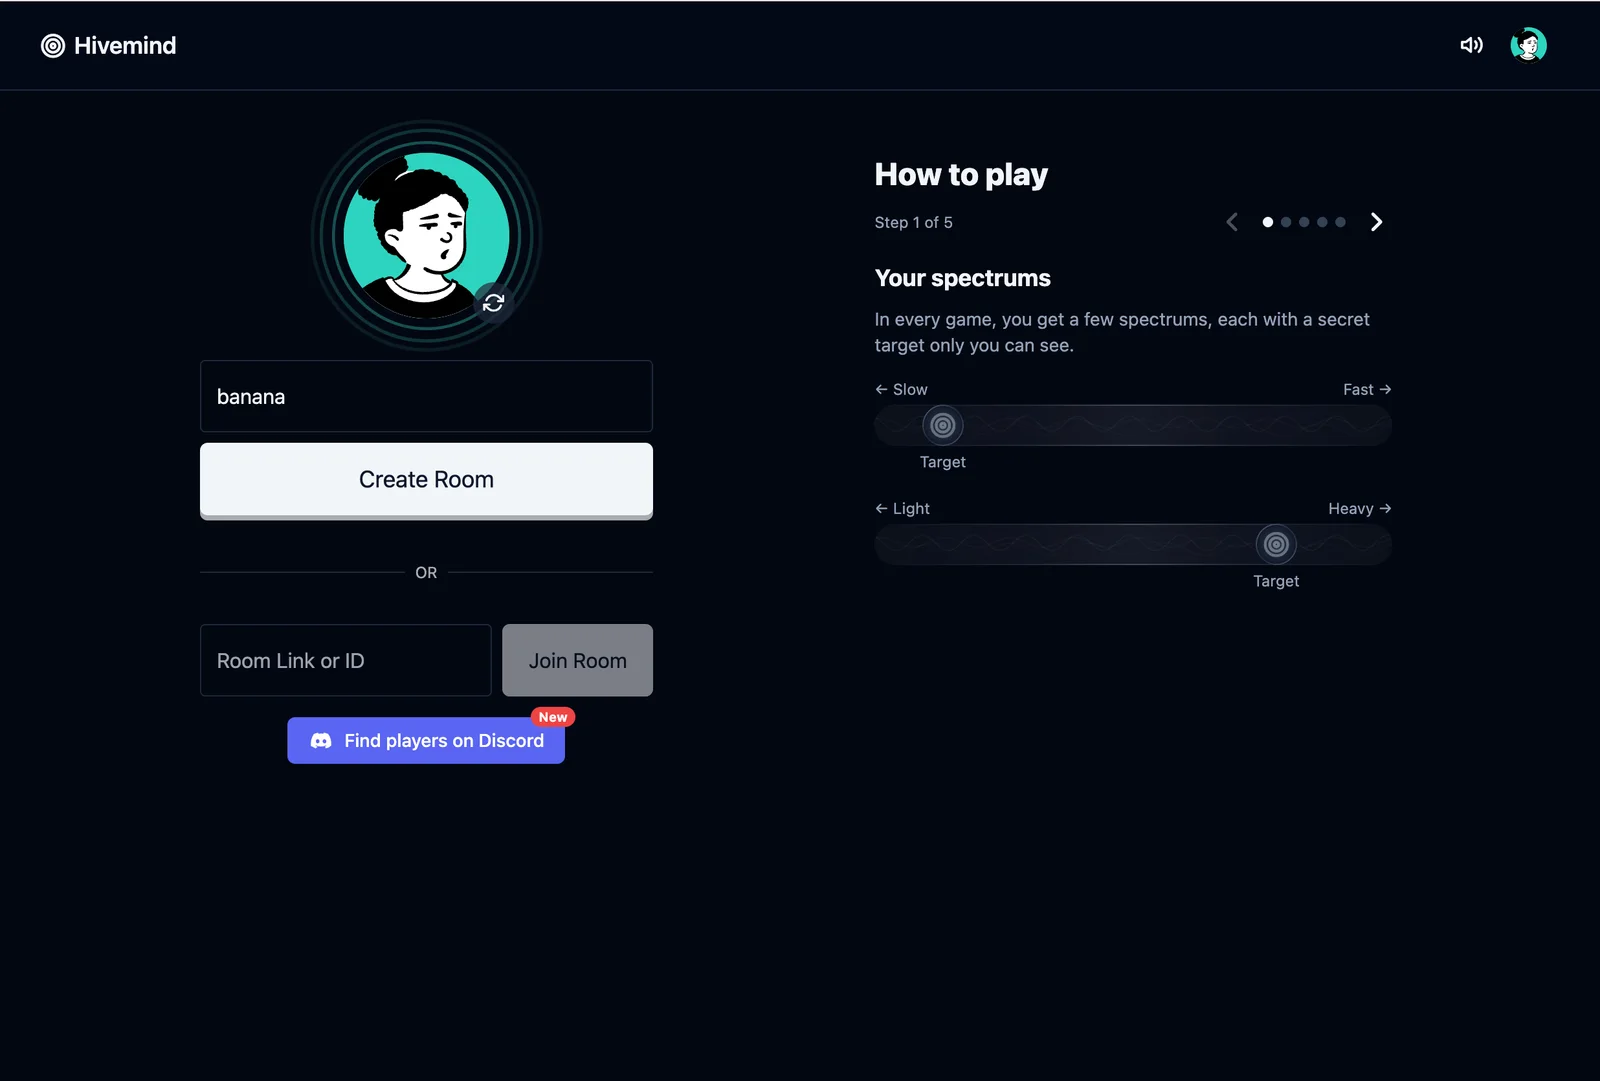Select the fifth step indicator dot

(x=1340, y=222)
